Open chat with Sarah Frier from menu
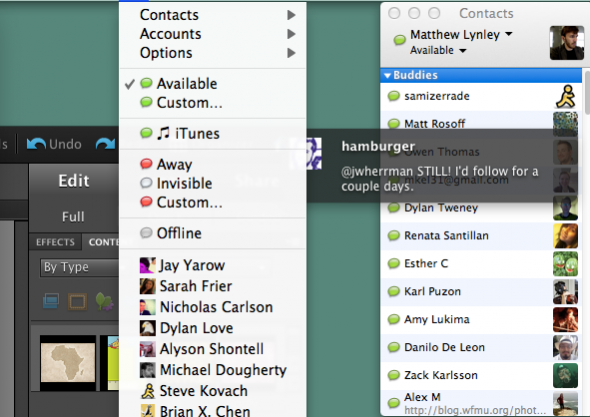590x417 pixels. point(213,286)
